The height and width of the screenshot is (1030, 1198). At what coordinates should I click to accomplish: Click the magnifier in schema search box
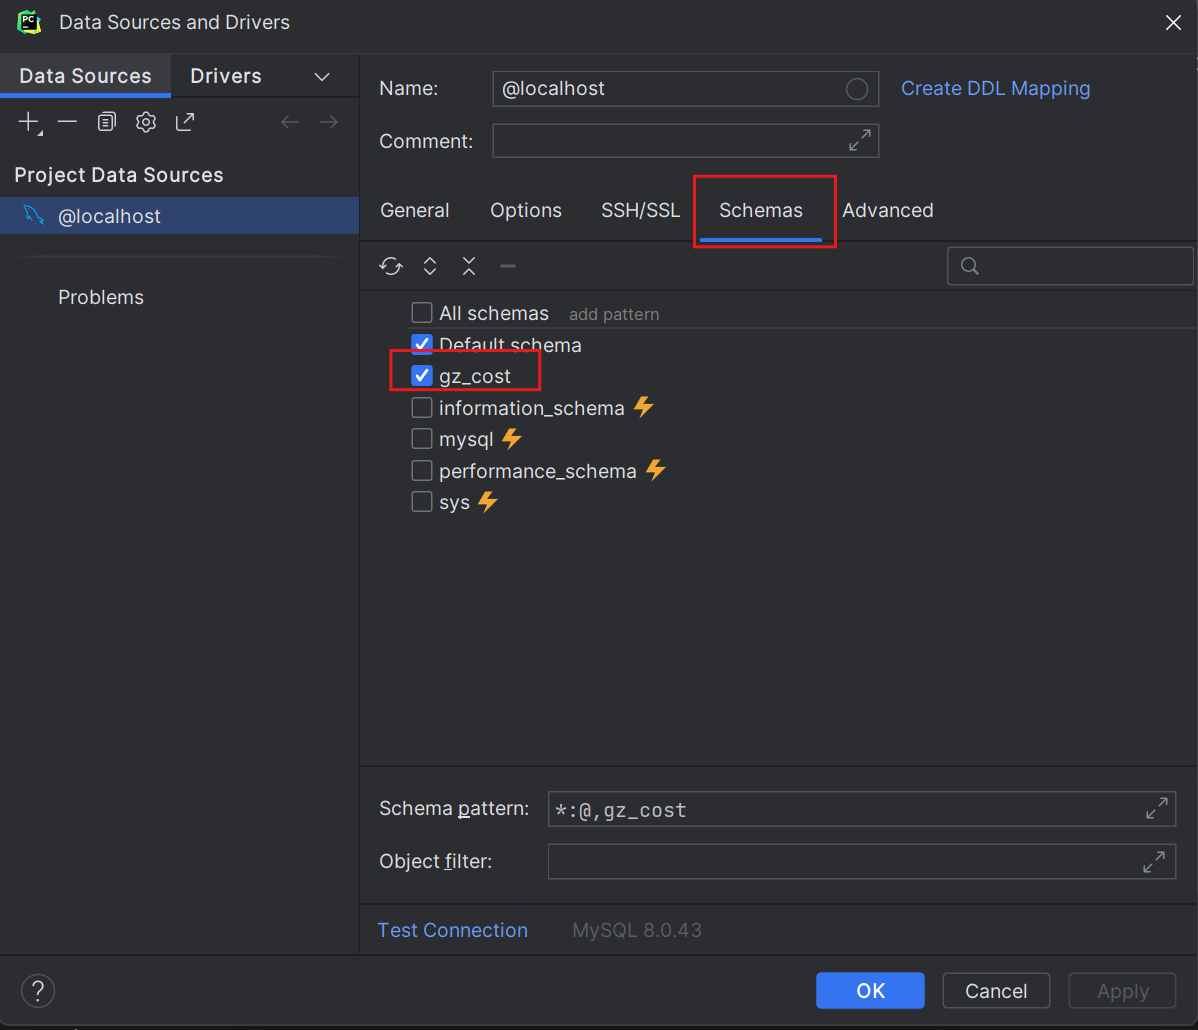970,266
